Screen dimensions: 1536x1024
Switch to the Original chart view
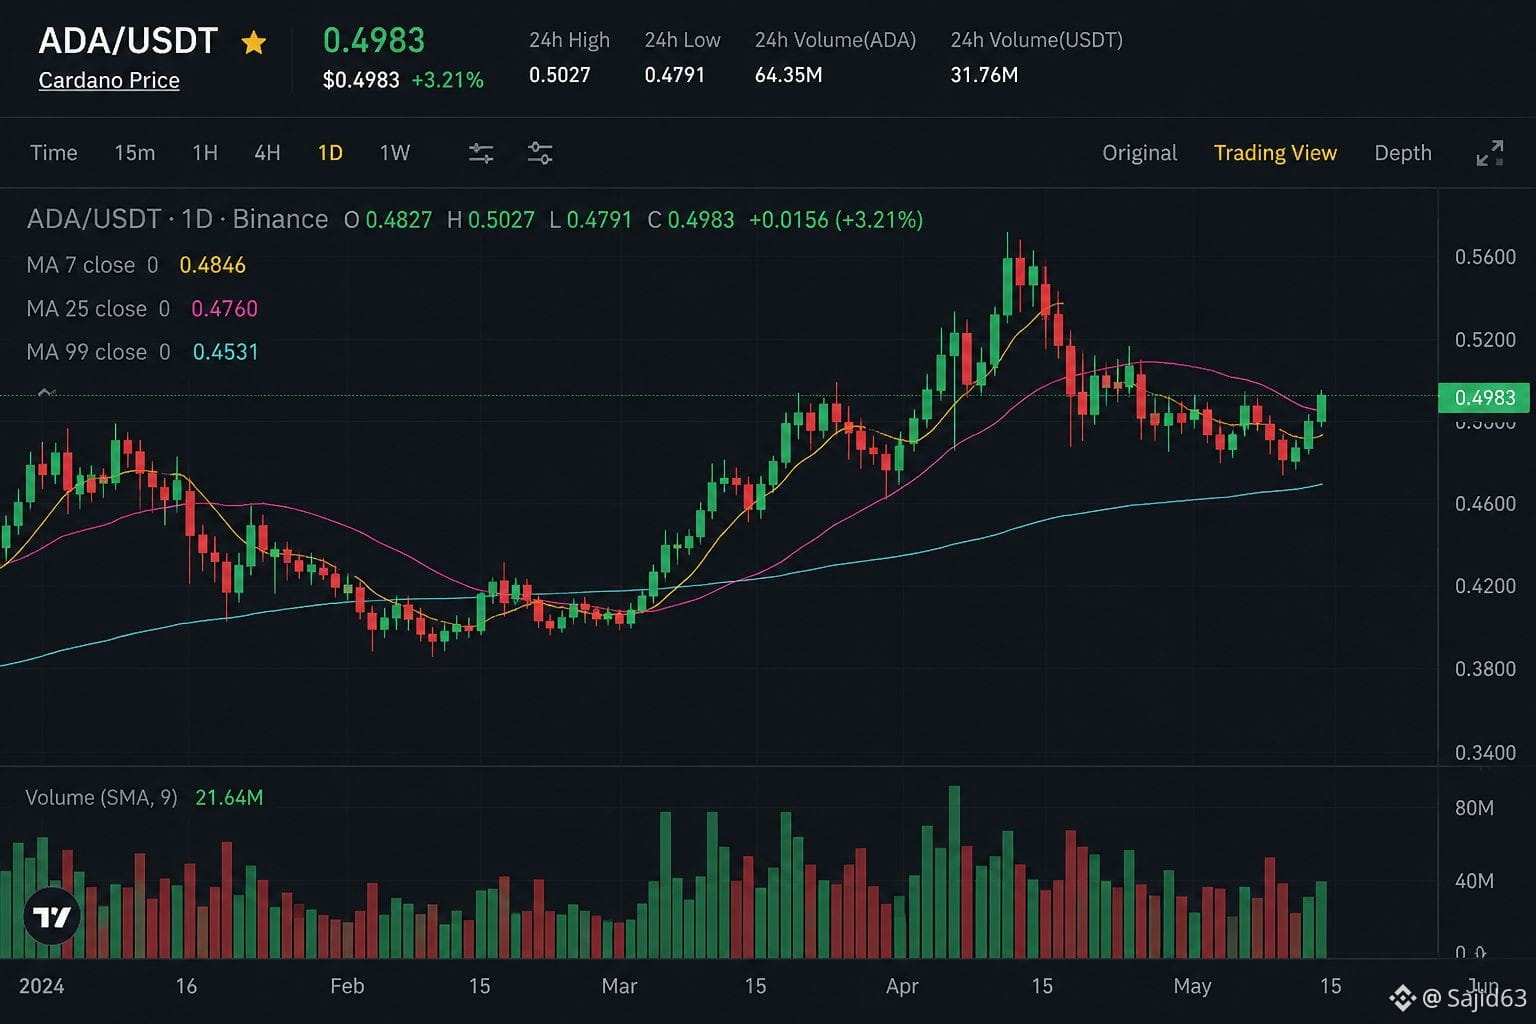click(1140, 153)
